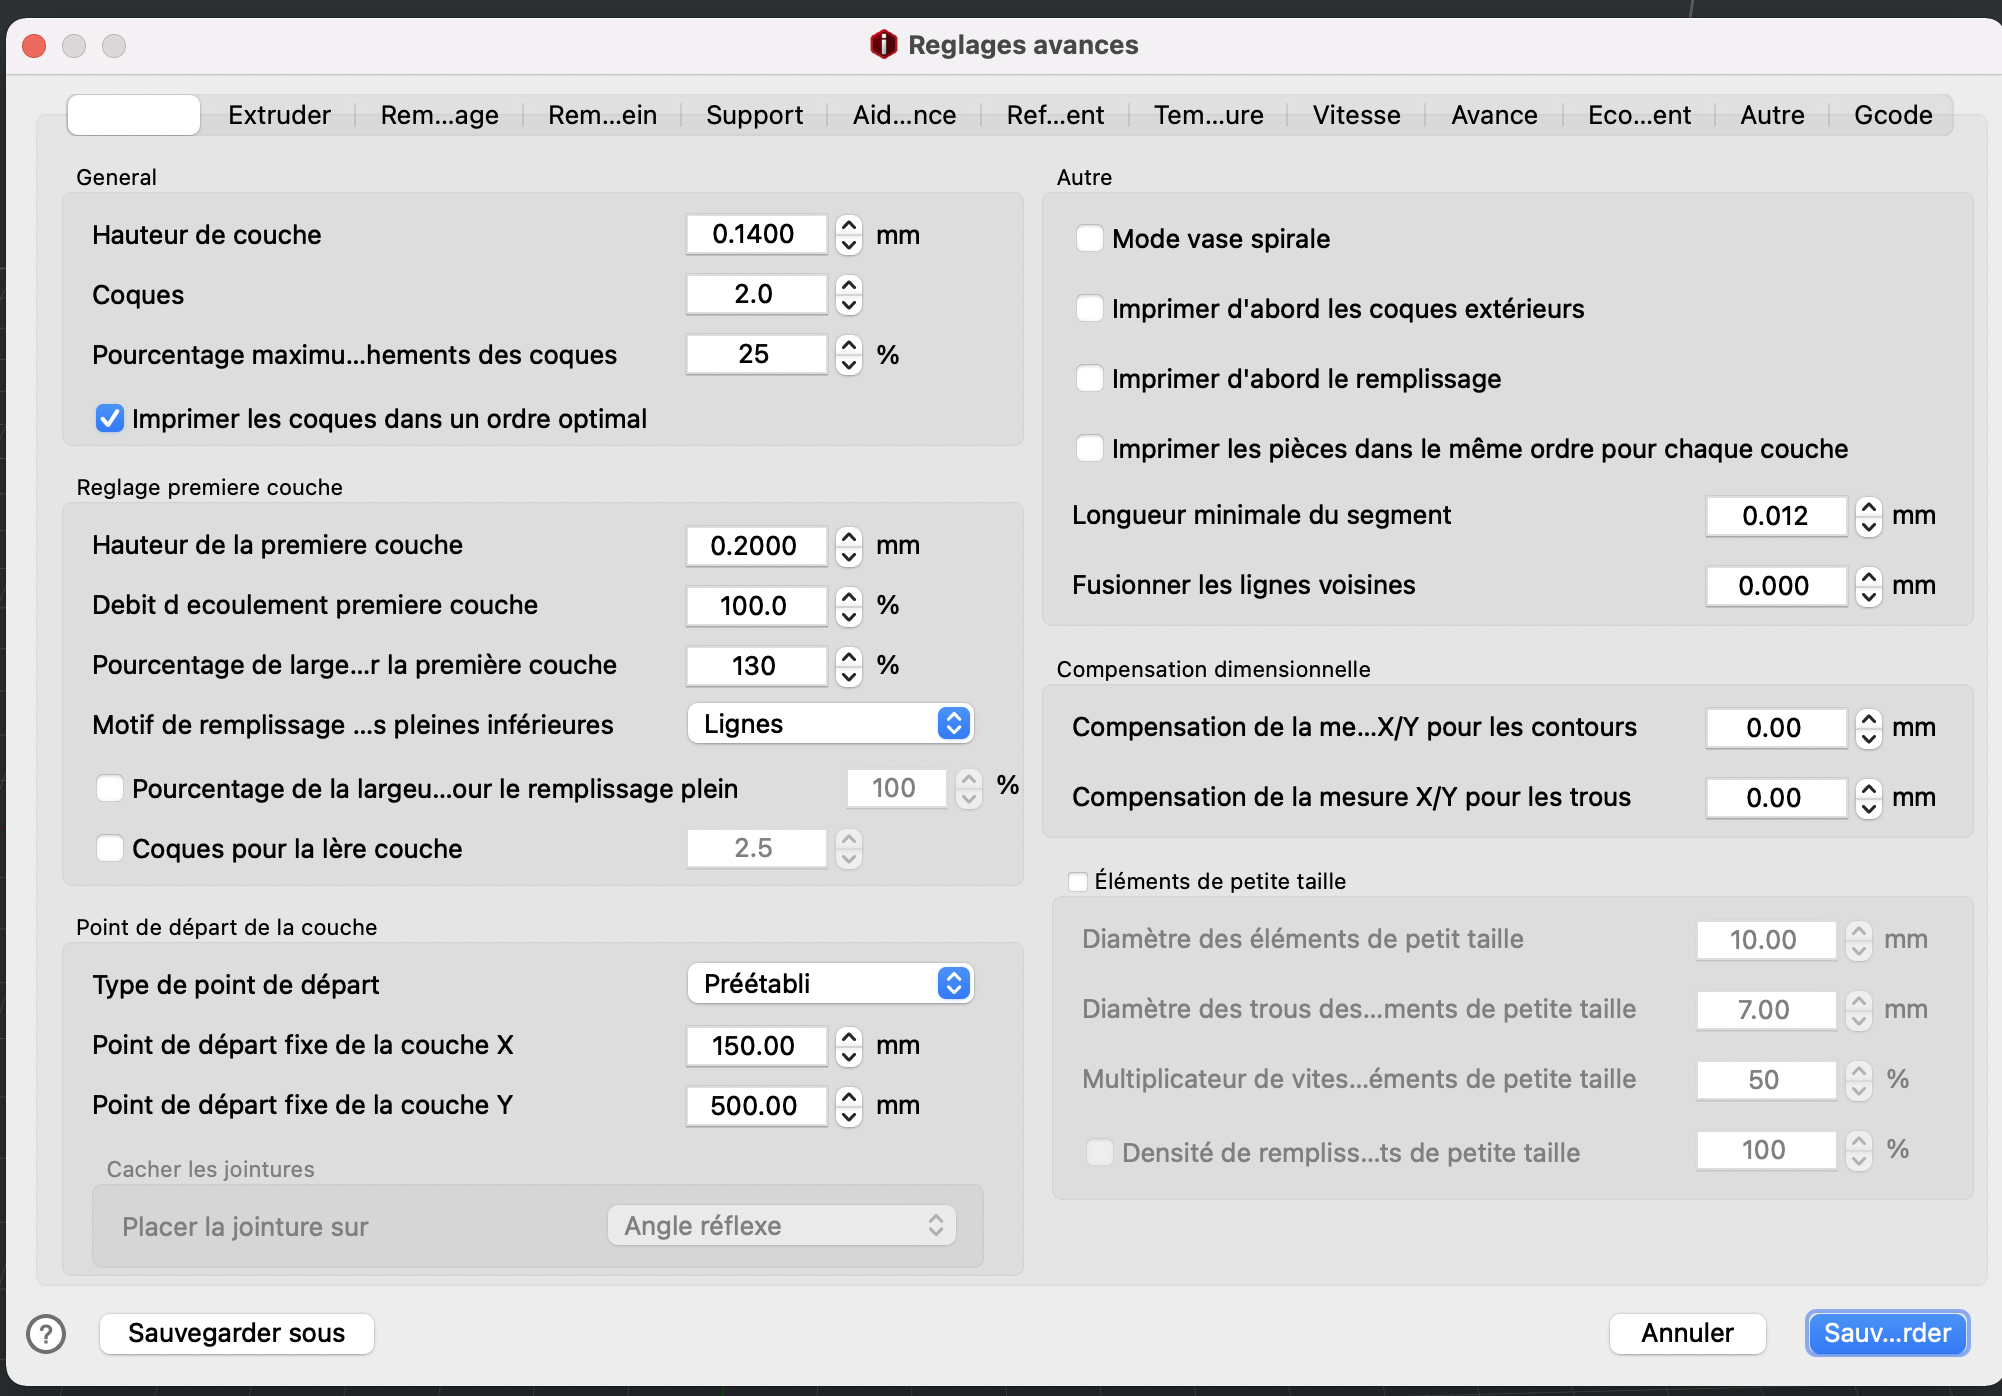The width and height of the screenshot is (2002, 1396).
Task: Toggle Coques pour la 1ère couche checkbox
Action: pos(110,849)
